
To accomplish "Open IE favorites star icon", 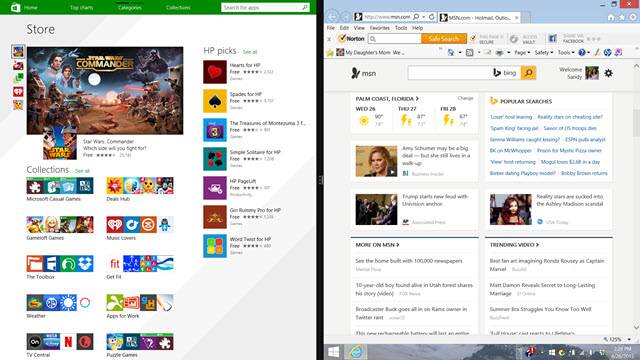I will coord(622,17).
